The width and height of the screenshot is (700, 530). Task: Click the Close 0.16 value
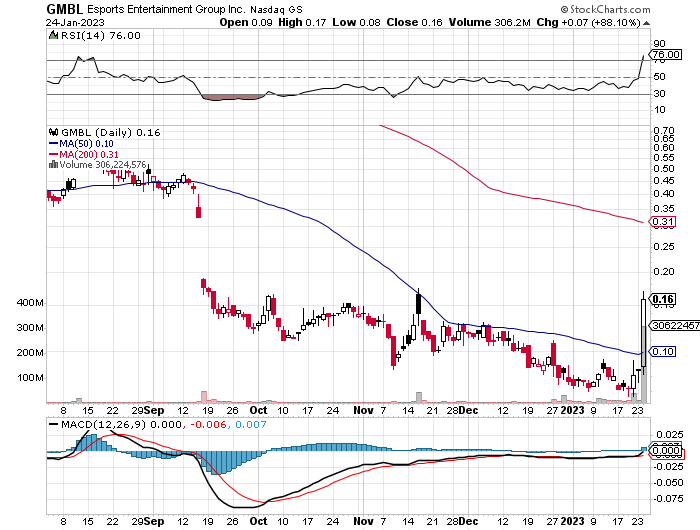pyautogui.click(x=414, y=22)
